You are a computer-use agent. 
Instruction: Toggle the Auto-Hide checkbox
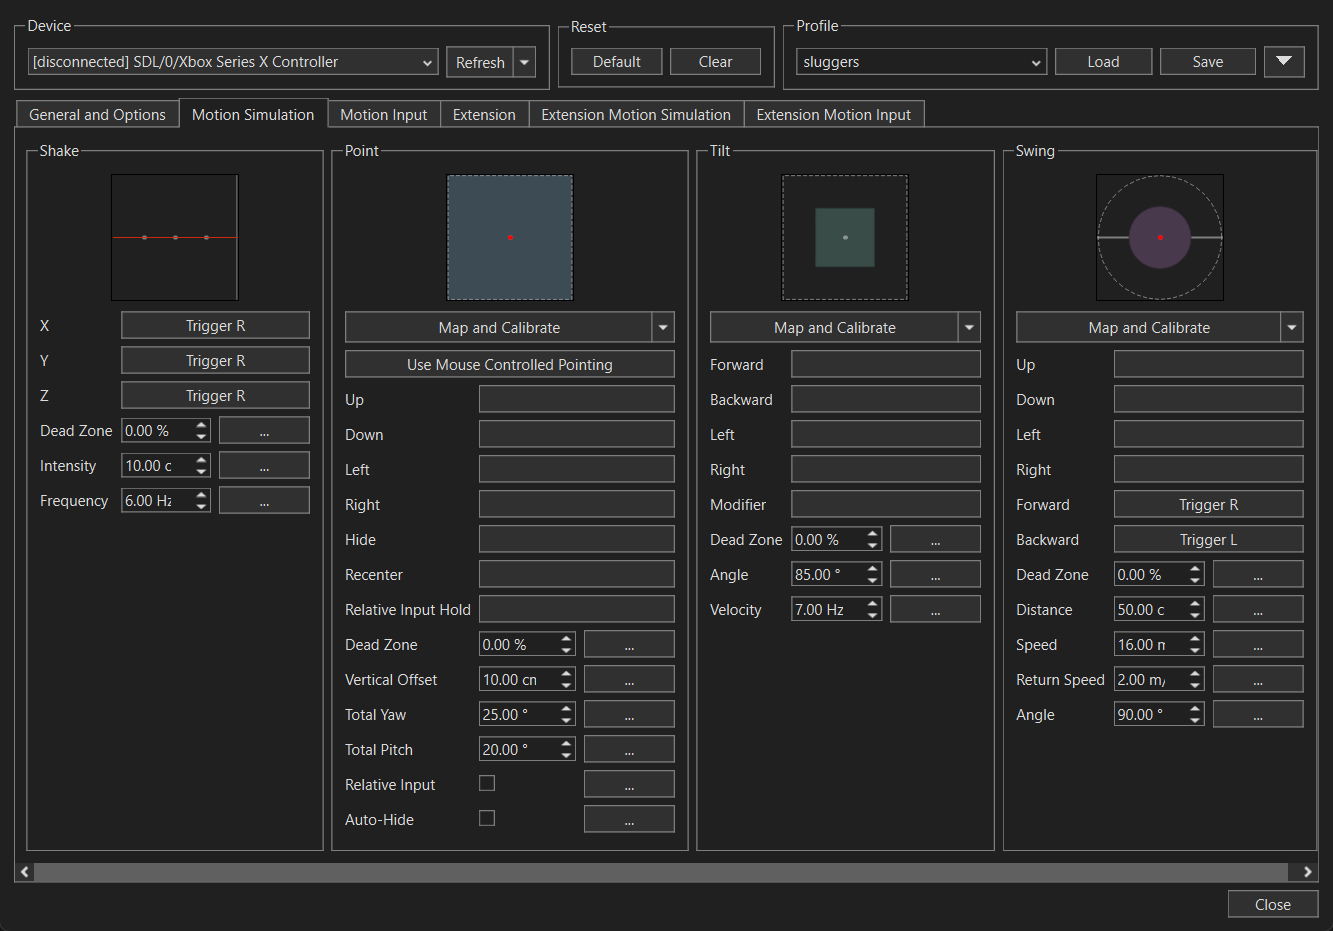pos(487,818)
